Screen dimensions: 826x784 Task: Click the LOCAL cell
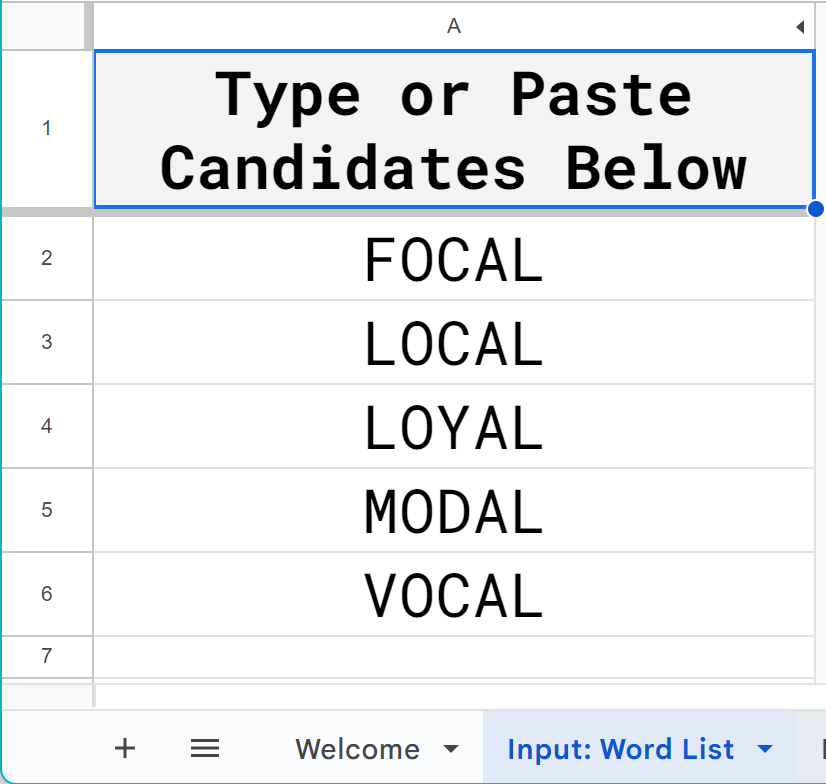coord(453,343)
